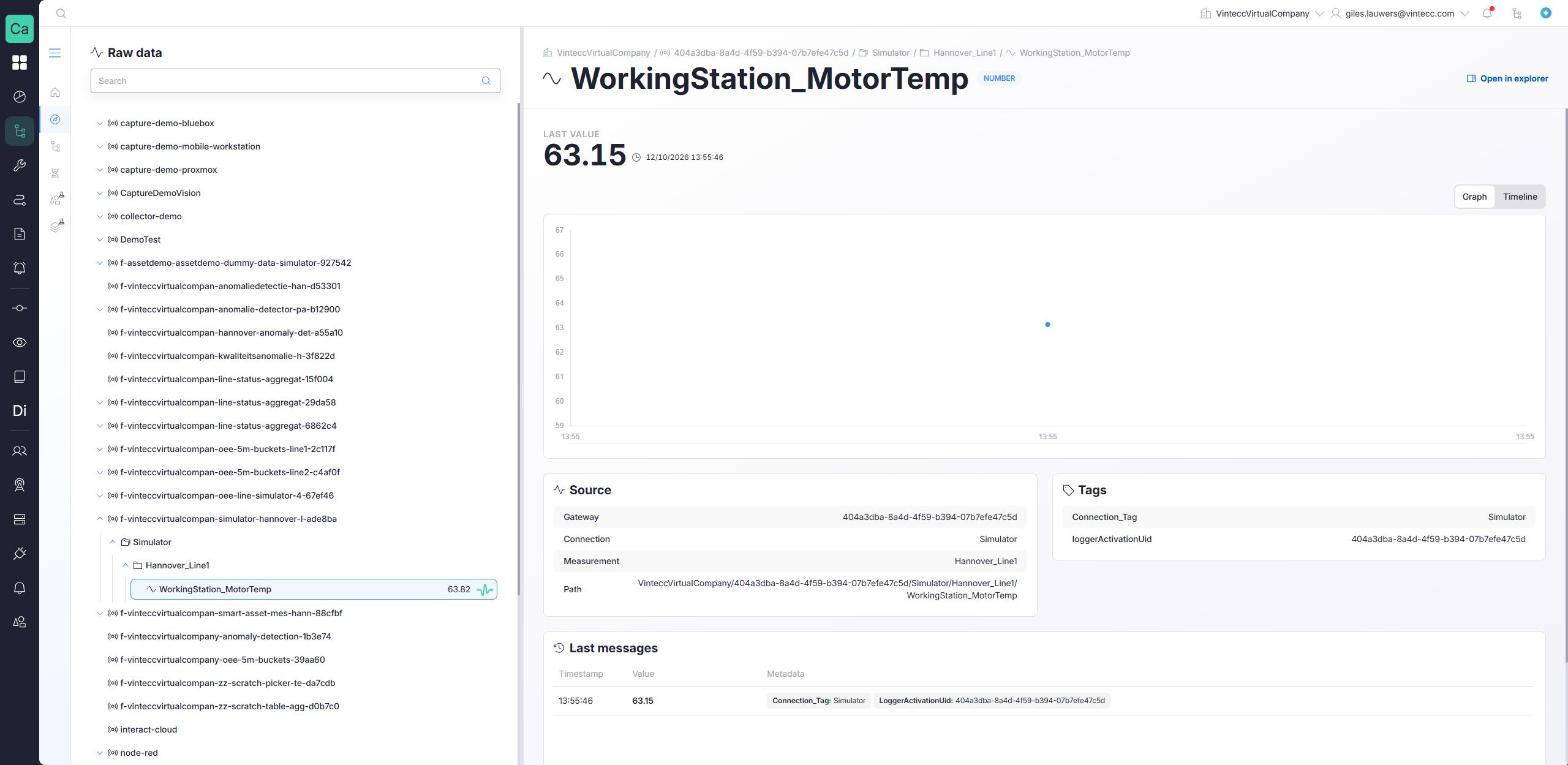Screen dimensions: 1568x765
Task: Click Open in explorer link
Action: click(x=1507, y=78)
